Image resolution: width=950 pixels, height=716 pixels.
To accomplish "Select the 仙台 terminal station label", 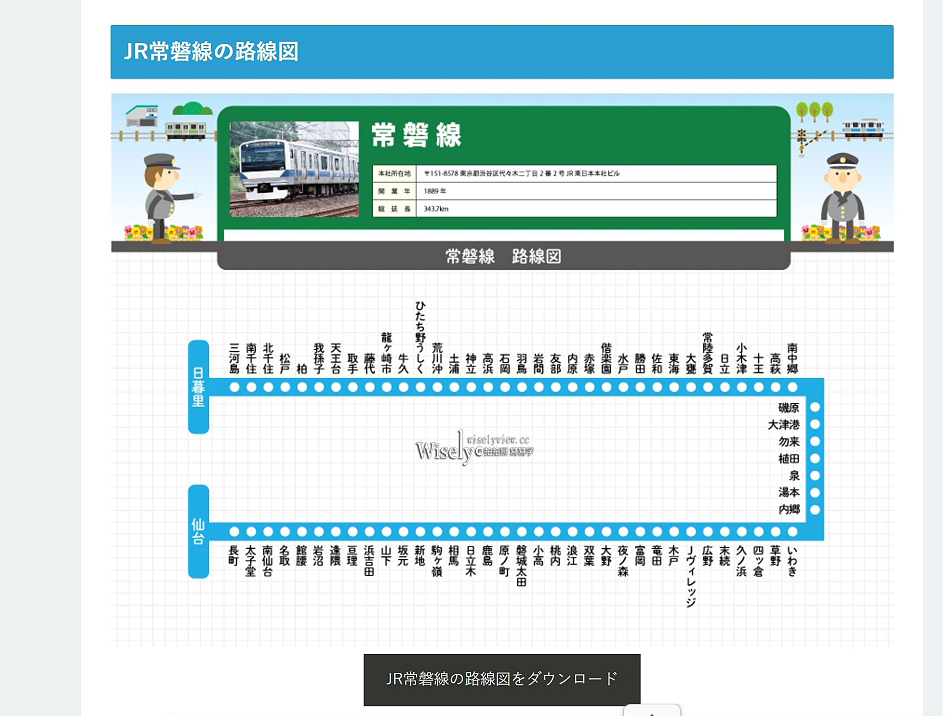I will pos(199,531).
